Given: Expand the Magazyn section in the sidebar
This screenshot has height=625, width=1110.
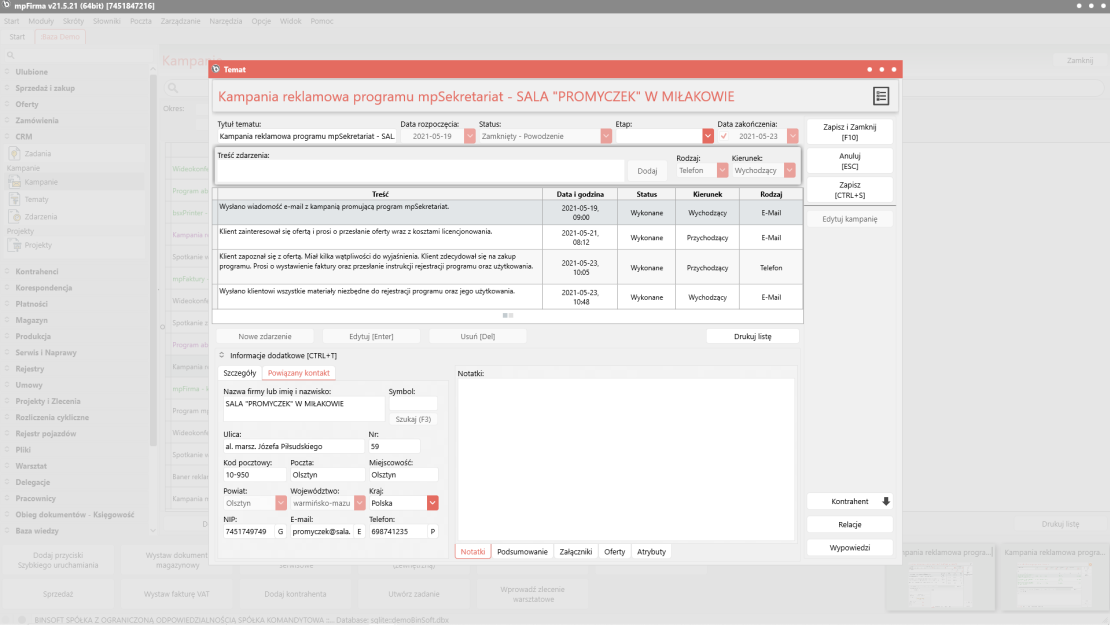Looking at the screenshot, I should point(7,320).
